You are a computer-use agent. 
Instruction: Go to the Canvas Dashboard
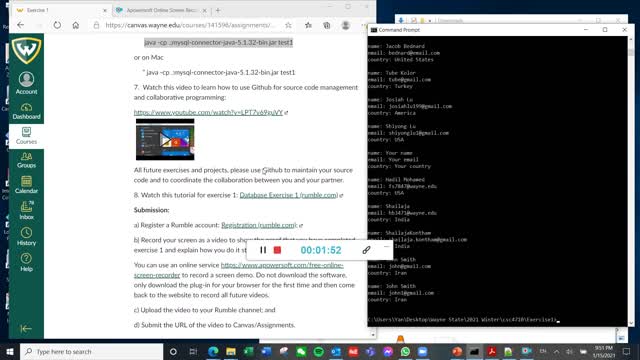[27, 111]
